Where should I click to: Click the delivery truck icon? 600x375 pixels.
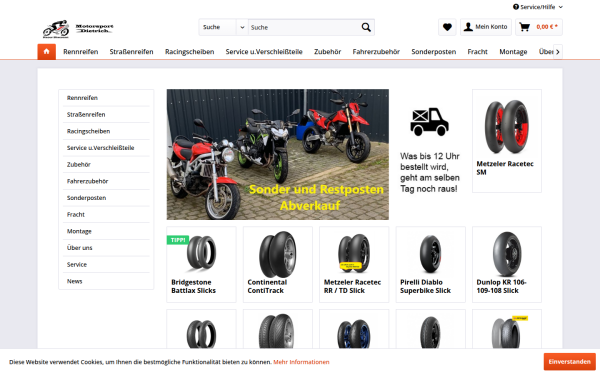(x=429, y=121)
